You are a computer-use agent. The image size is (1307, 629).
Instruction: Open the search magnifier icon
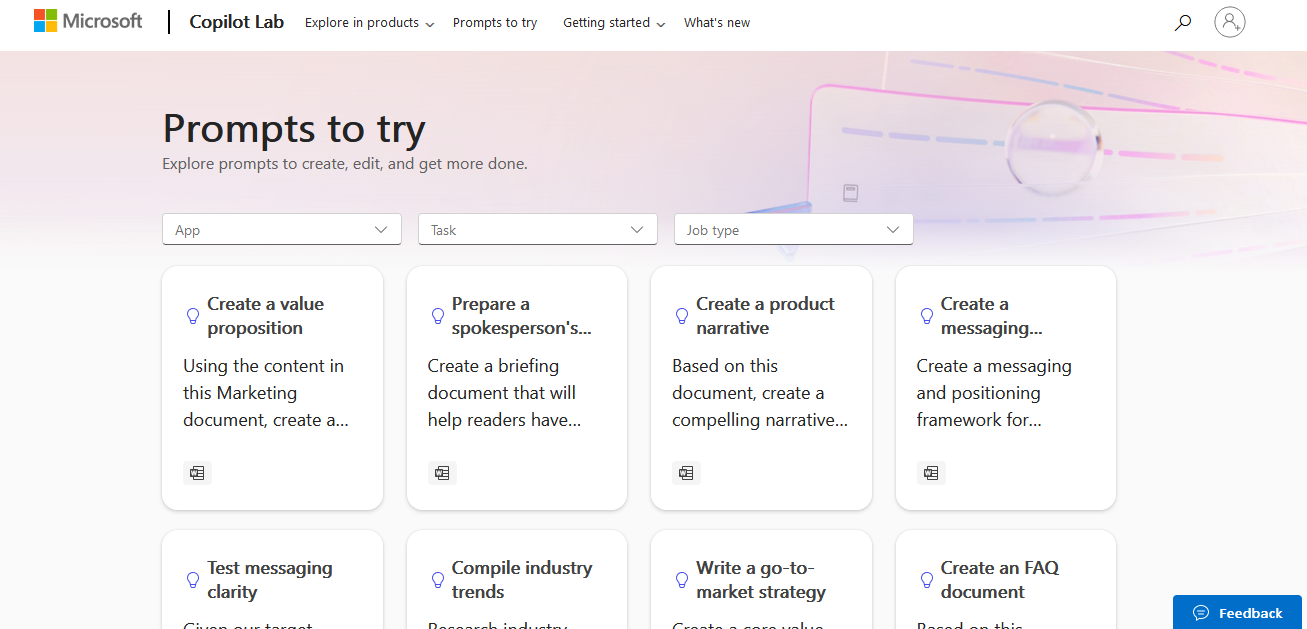click(x=1183, y=22)
